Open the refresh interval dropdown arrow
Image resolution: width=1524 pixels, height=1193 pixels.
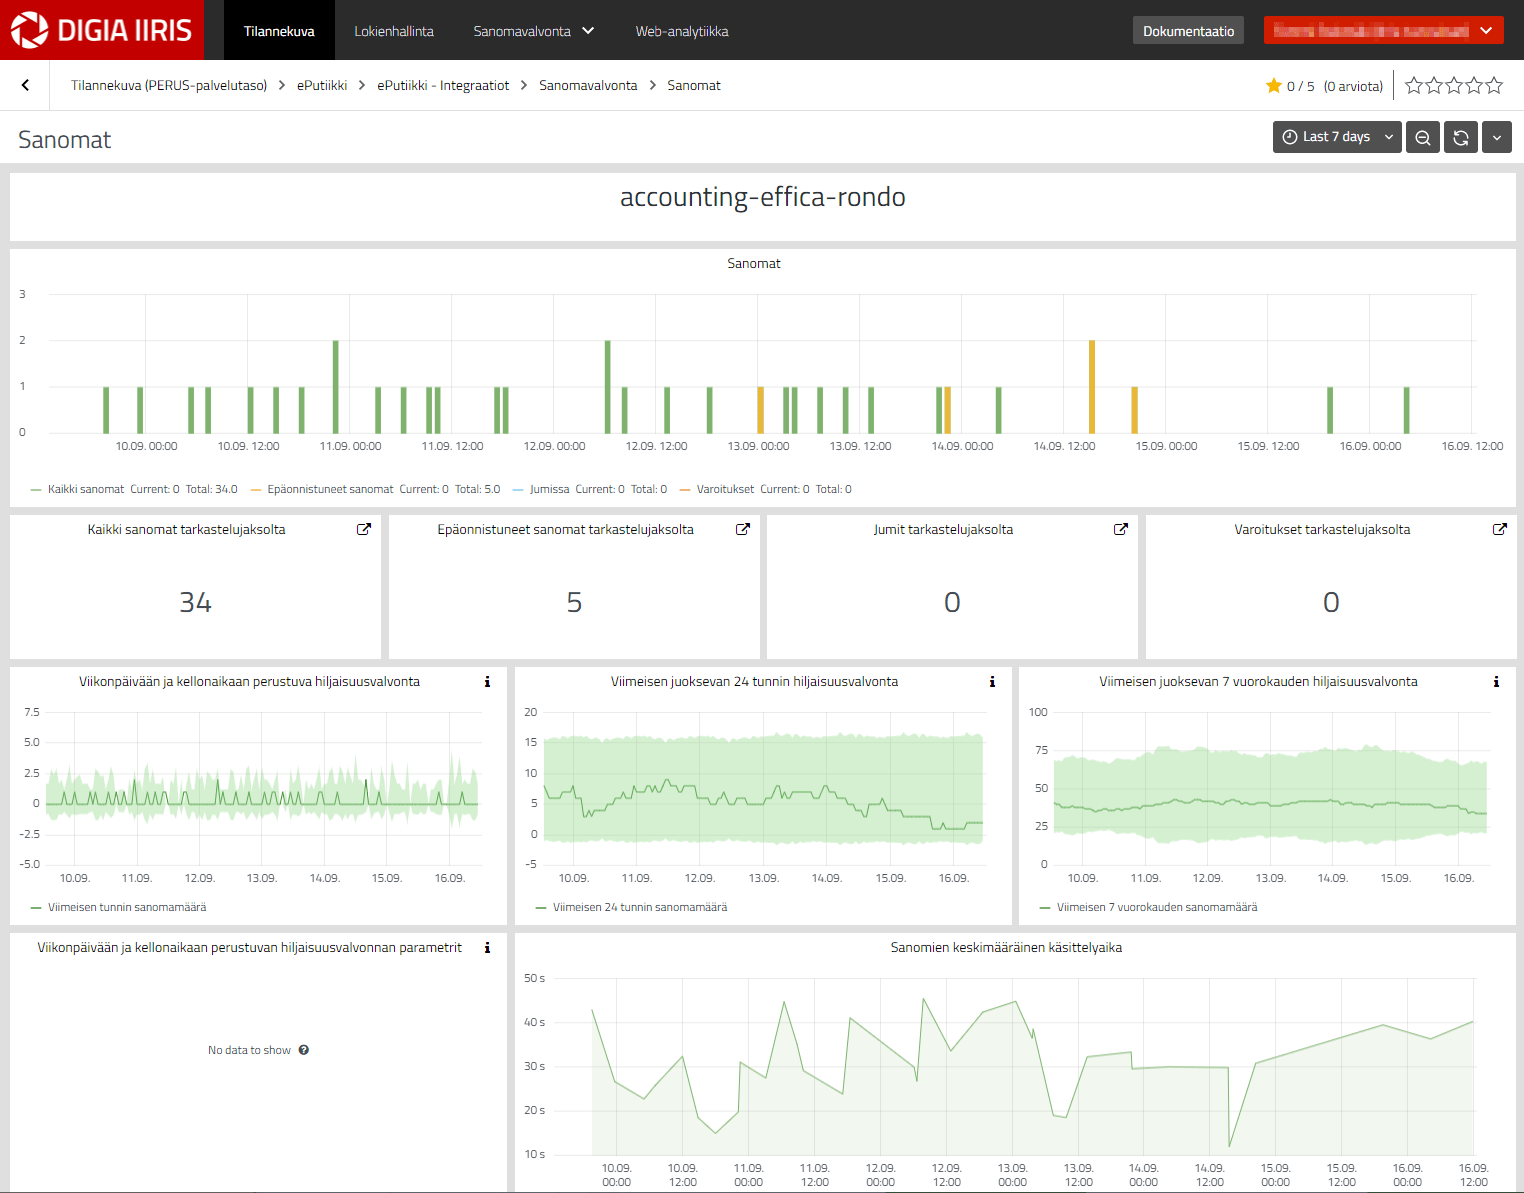pos(1497,137)
